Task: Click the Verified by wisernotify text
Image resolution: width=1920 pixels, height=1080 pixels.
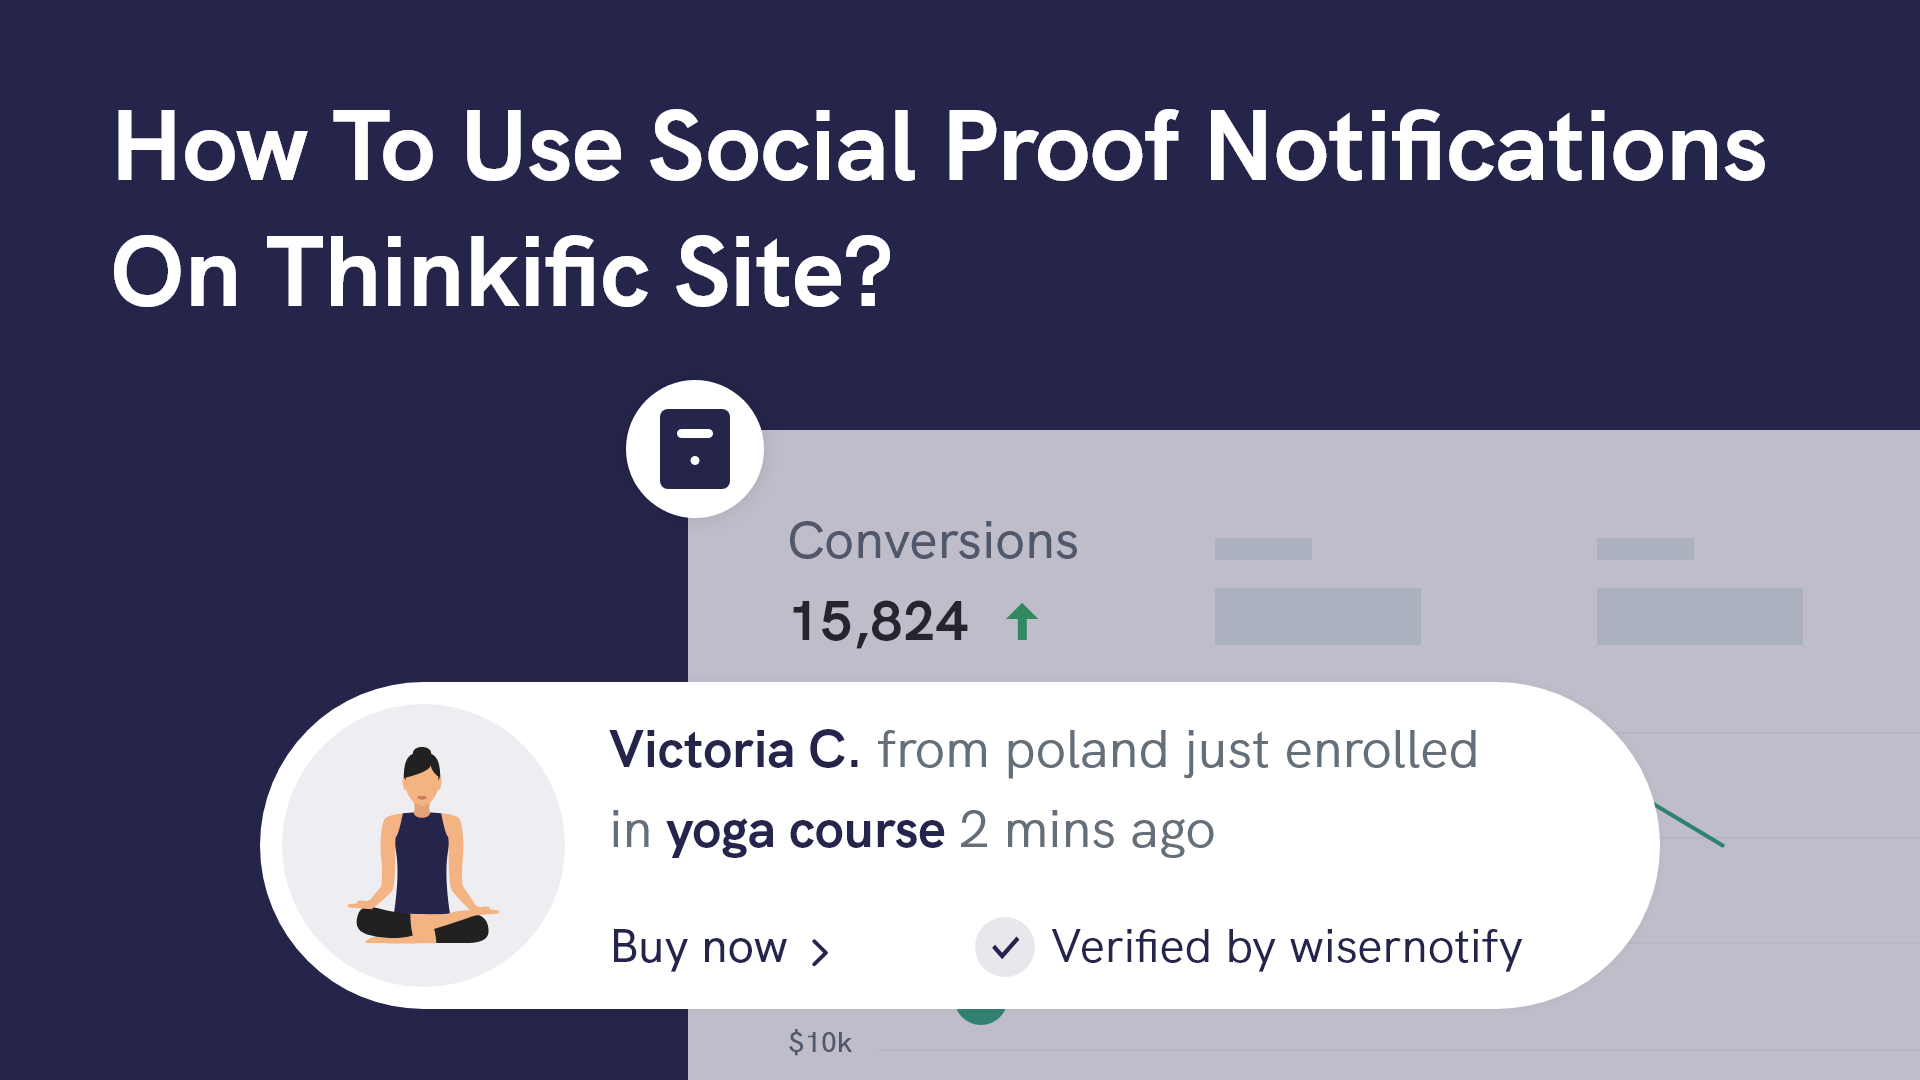Action: tap(1286, 947)
